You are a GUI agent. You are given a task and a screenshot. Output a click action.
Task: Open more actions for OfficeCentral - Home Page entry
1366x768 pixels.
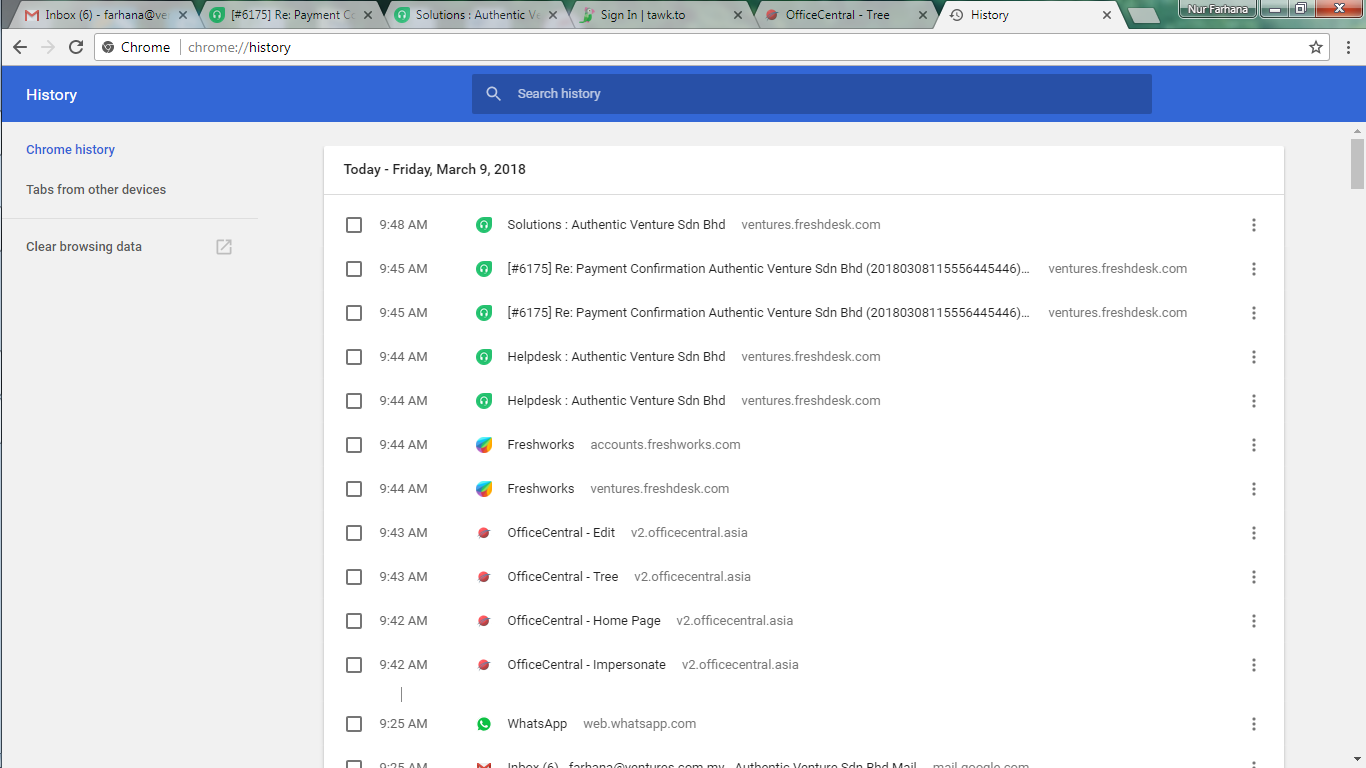pyautogui.click(x=1254, y=621)
